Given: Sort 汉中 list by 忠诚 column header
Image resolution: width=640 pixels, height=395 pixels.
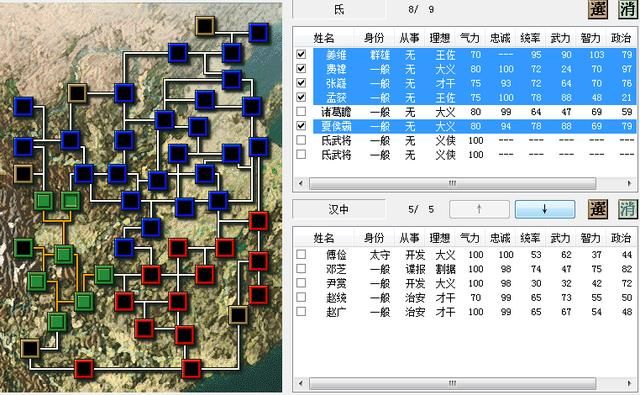Looking at the screenshot, I should tap(500, 238).
